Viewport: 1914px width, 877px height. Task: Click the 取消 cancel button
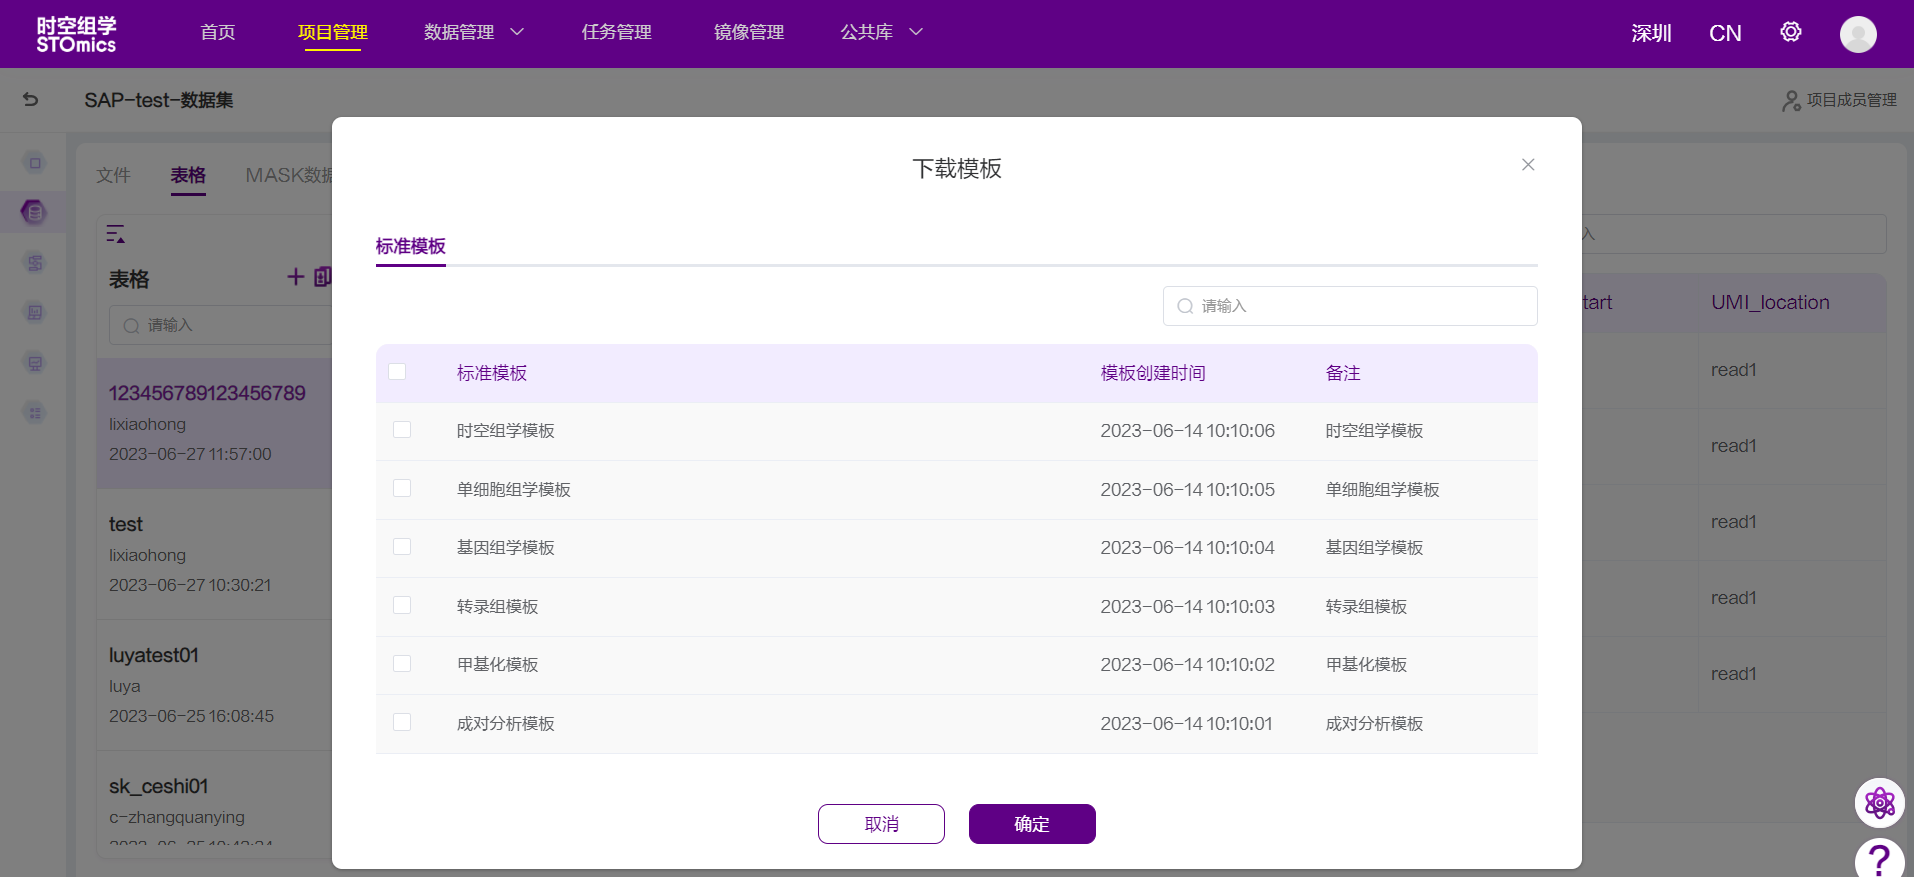tap(881, 824)
